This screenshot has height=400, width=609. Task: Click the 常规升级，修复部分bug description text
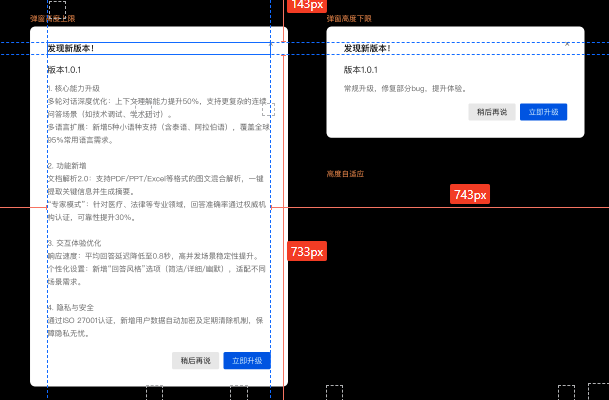[x=405, y=88]
